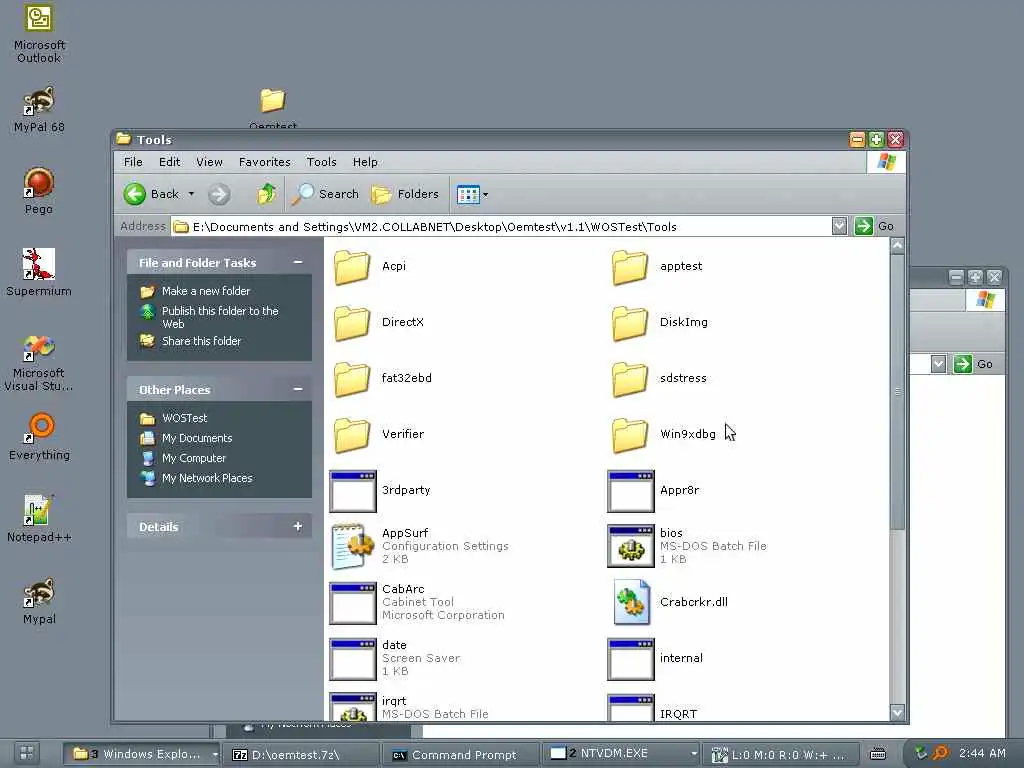Select the Pego desktop shortcut
Screen dimensions: 1024x768
click(x=39, y=191)
